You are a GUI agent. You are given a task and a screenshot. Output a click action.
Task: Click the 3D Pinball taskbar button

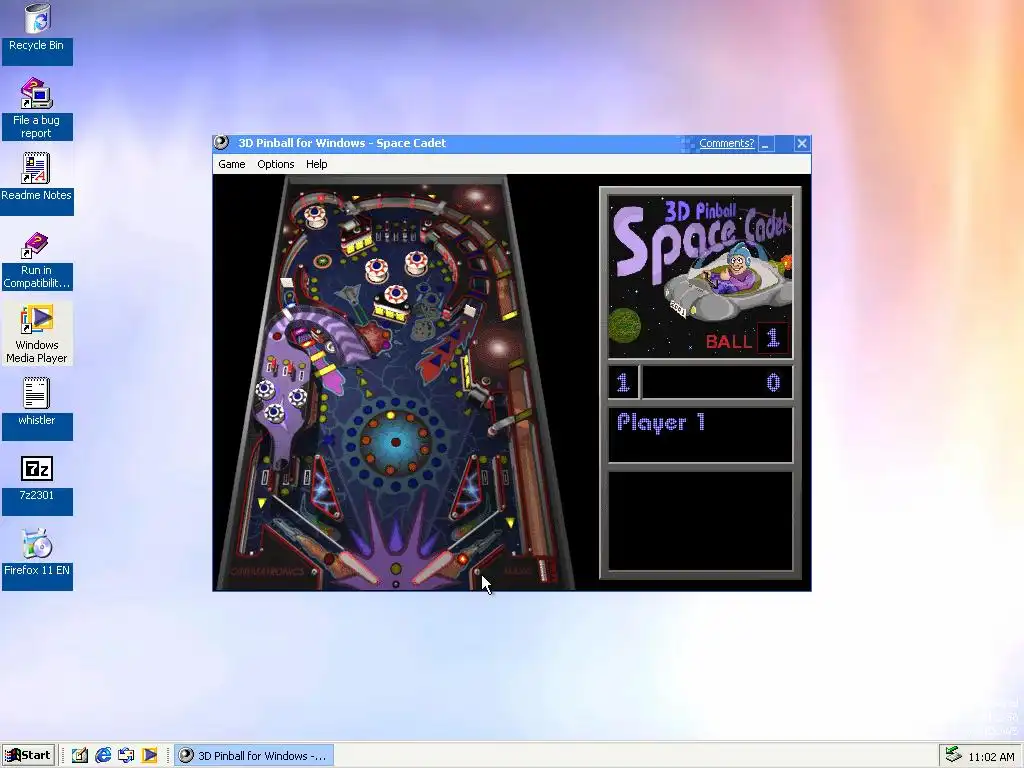[254, 756]
